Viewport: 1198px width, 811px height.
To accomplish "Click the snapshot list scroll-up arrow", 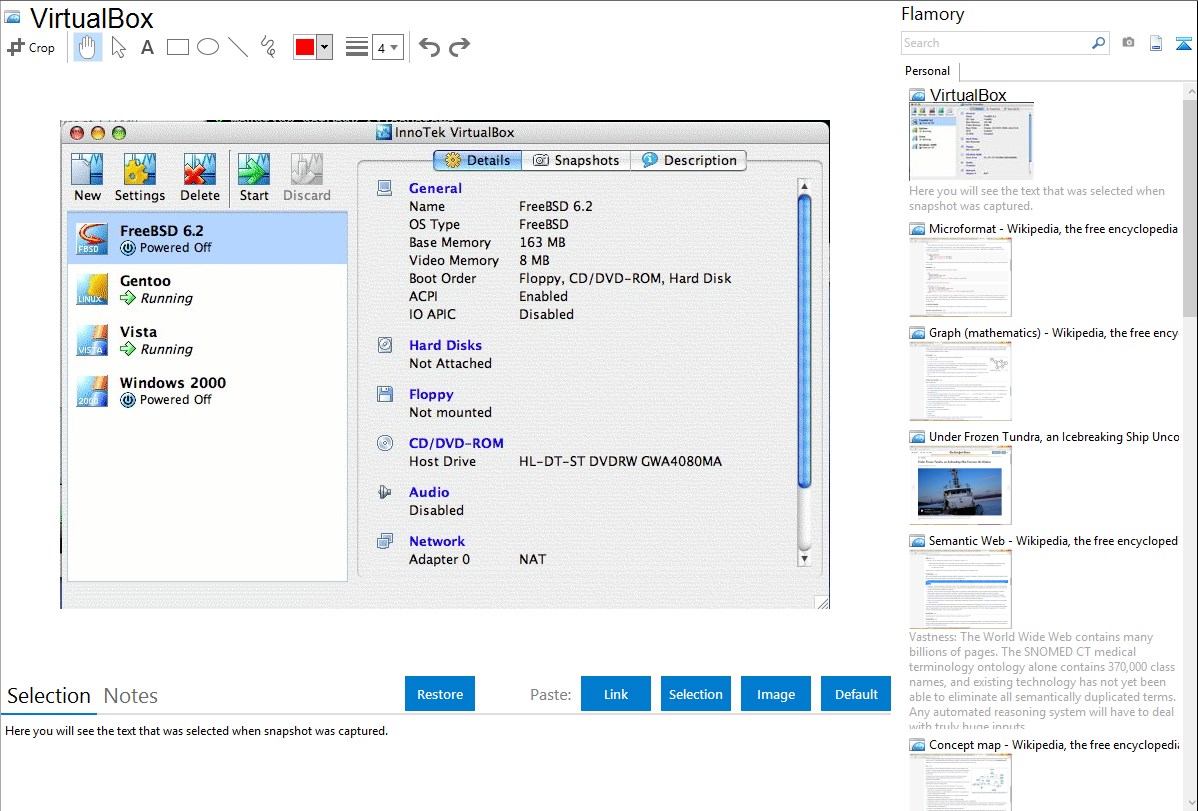I will 1190,91.
